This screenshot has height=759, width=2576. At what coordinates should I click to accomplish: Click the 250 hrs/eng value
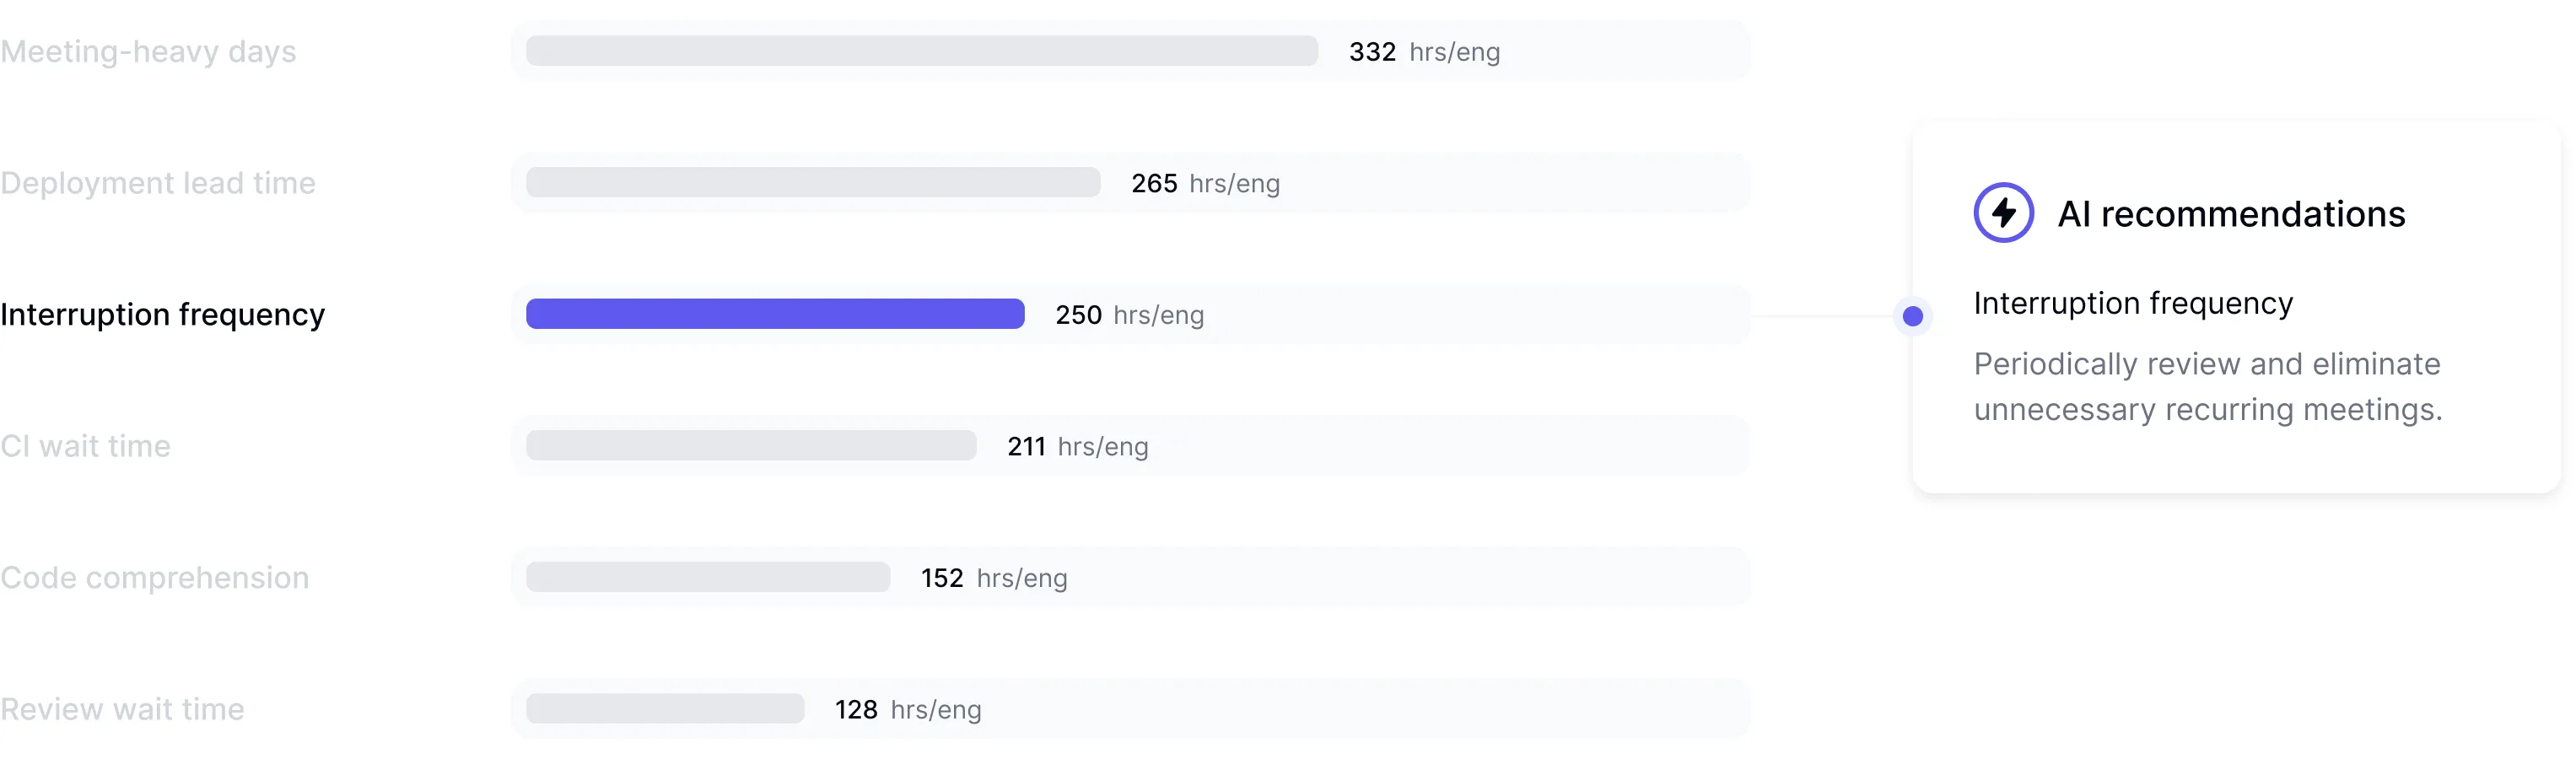1129,315
